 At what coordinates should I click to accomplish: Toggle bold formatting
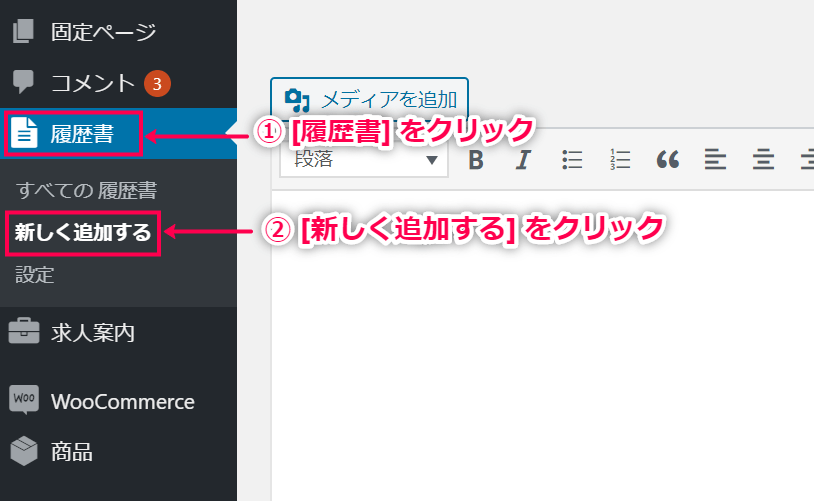click(476, 159)
